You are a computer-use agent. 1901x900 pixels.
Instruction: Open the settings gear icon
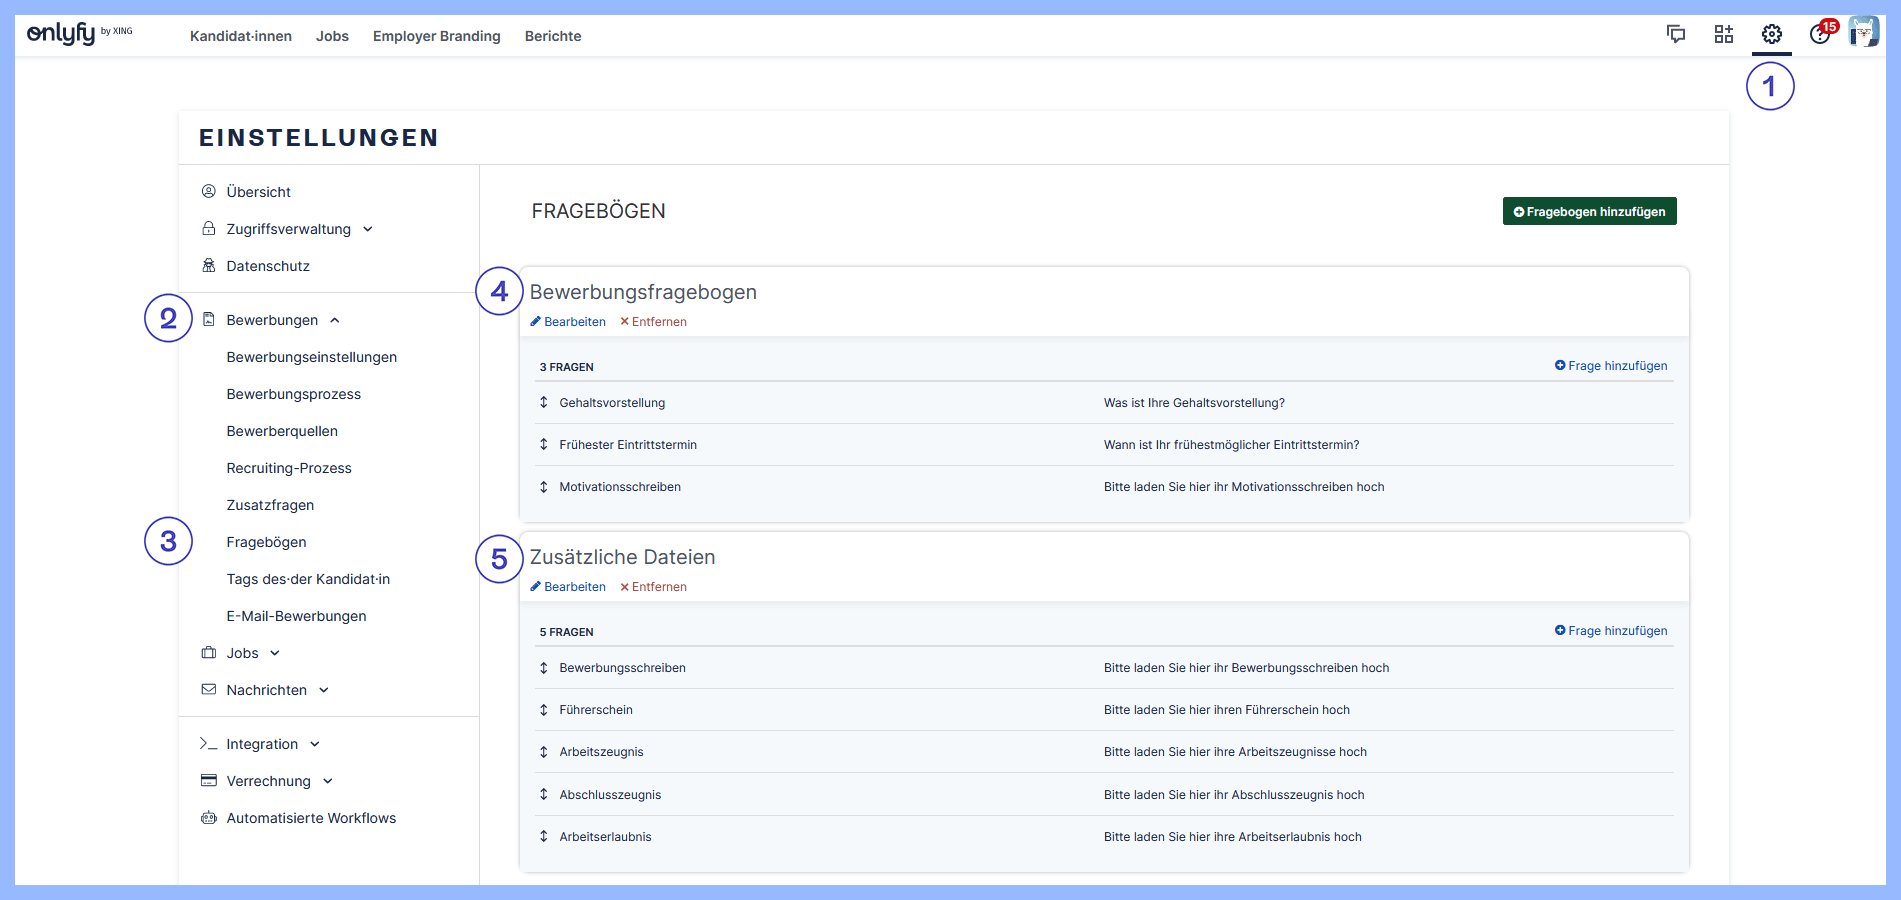click(x=1771, y=35)
